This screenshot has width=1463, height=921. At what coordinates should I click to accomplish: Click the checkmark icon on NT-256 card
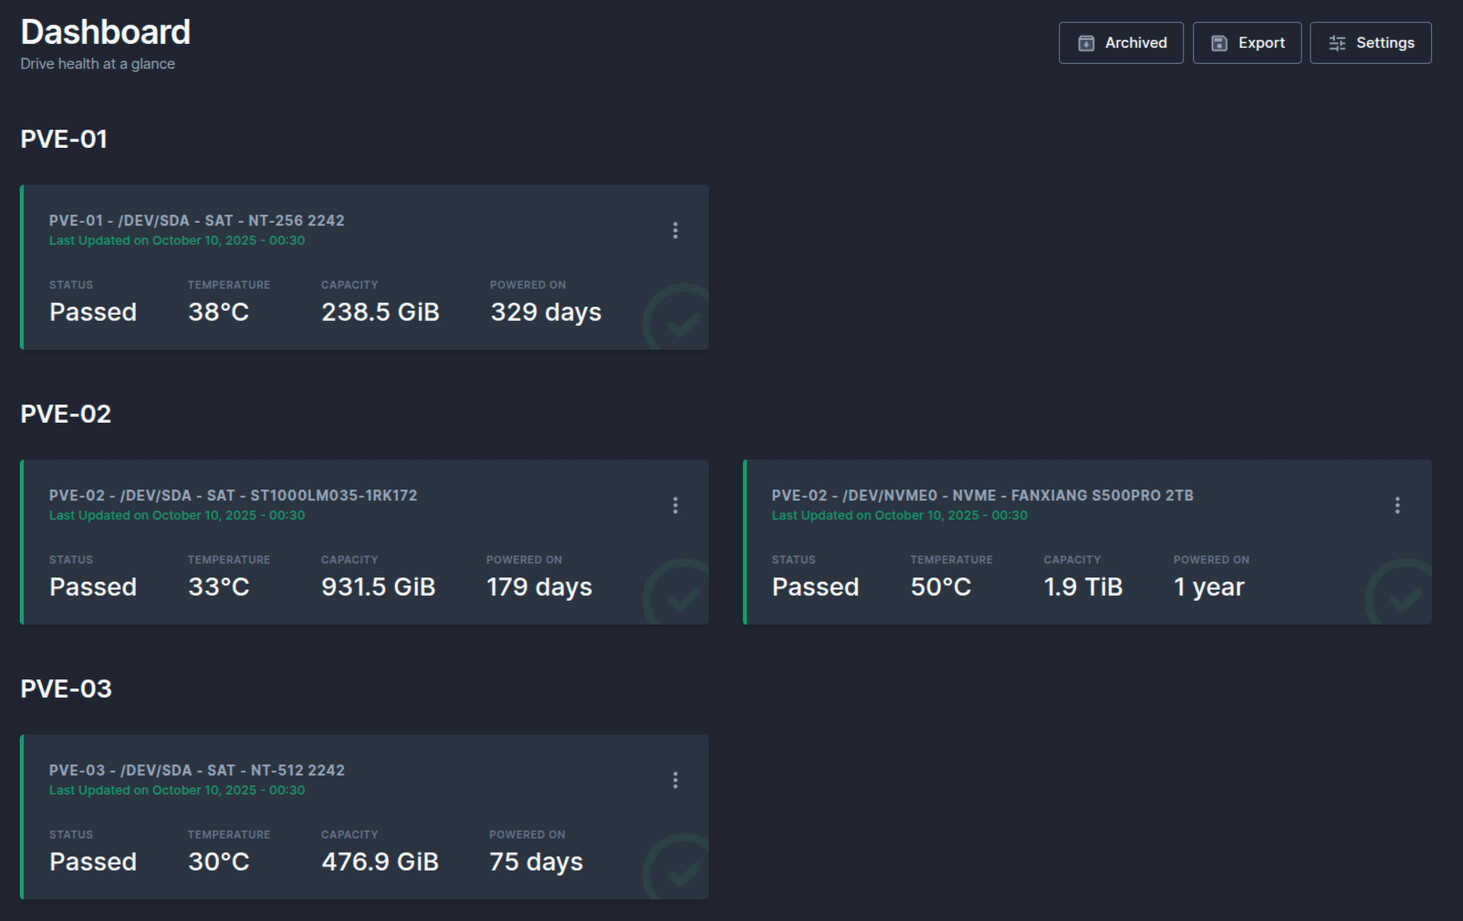(x=680, y=321)
